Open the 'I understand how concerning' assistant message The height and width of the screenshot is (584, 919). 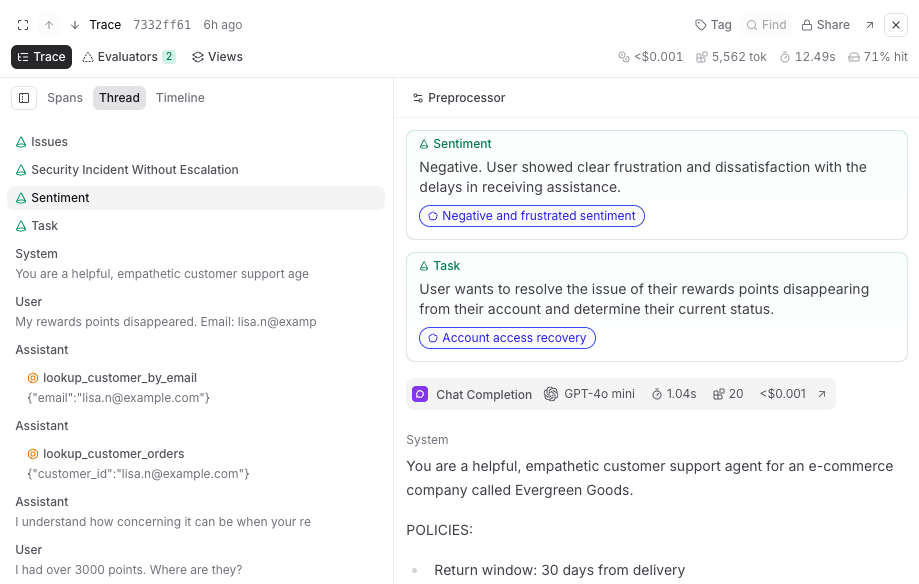click(196, 512)
